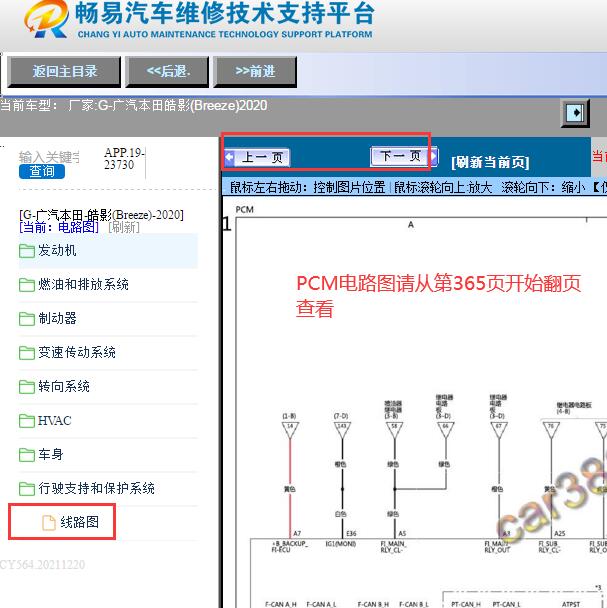Click the APP.19-23730 text

(x=124, y=159)
